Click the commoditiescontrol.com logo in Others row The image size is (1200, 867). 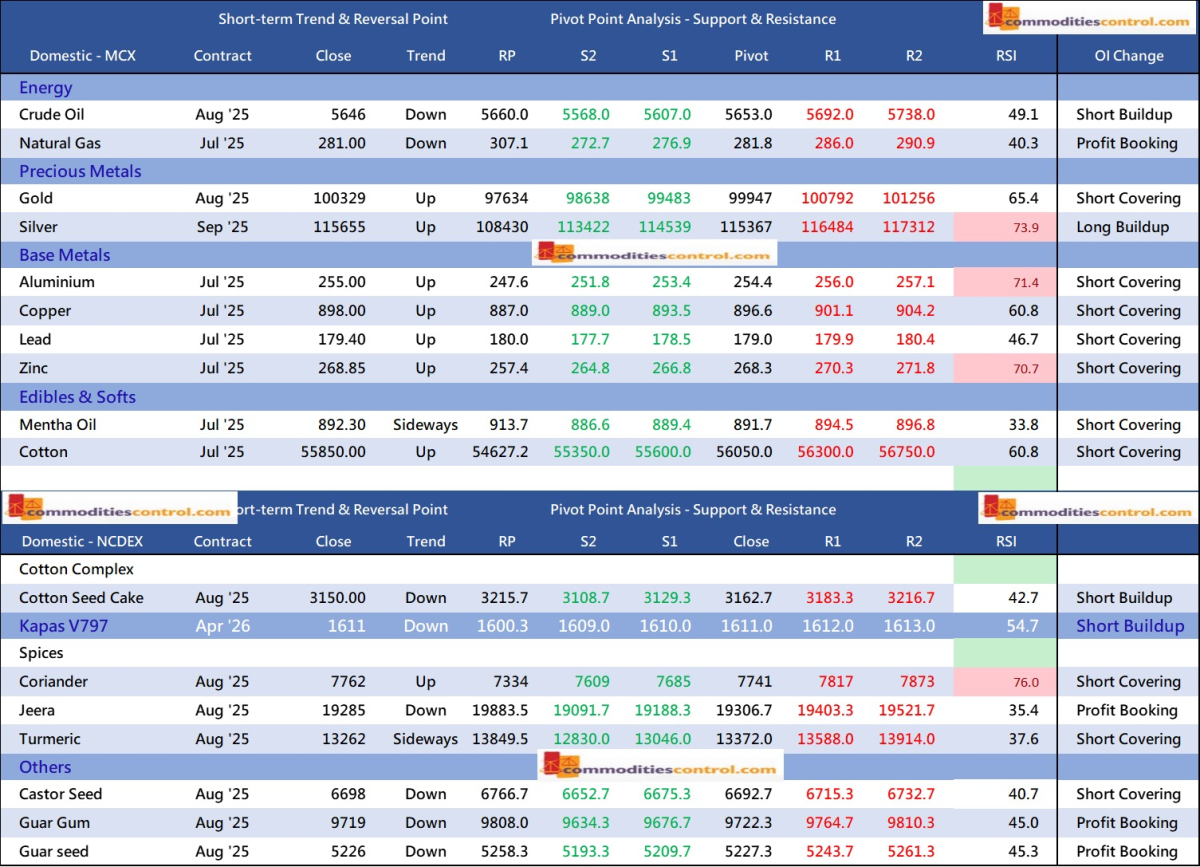[x=660, y=767]
